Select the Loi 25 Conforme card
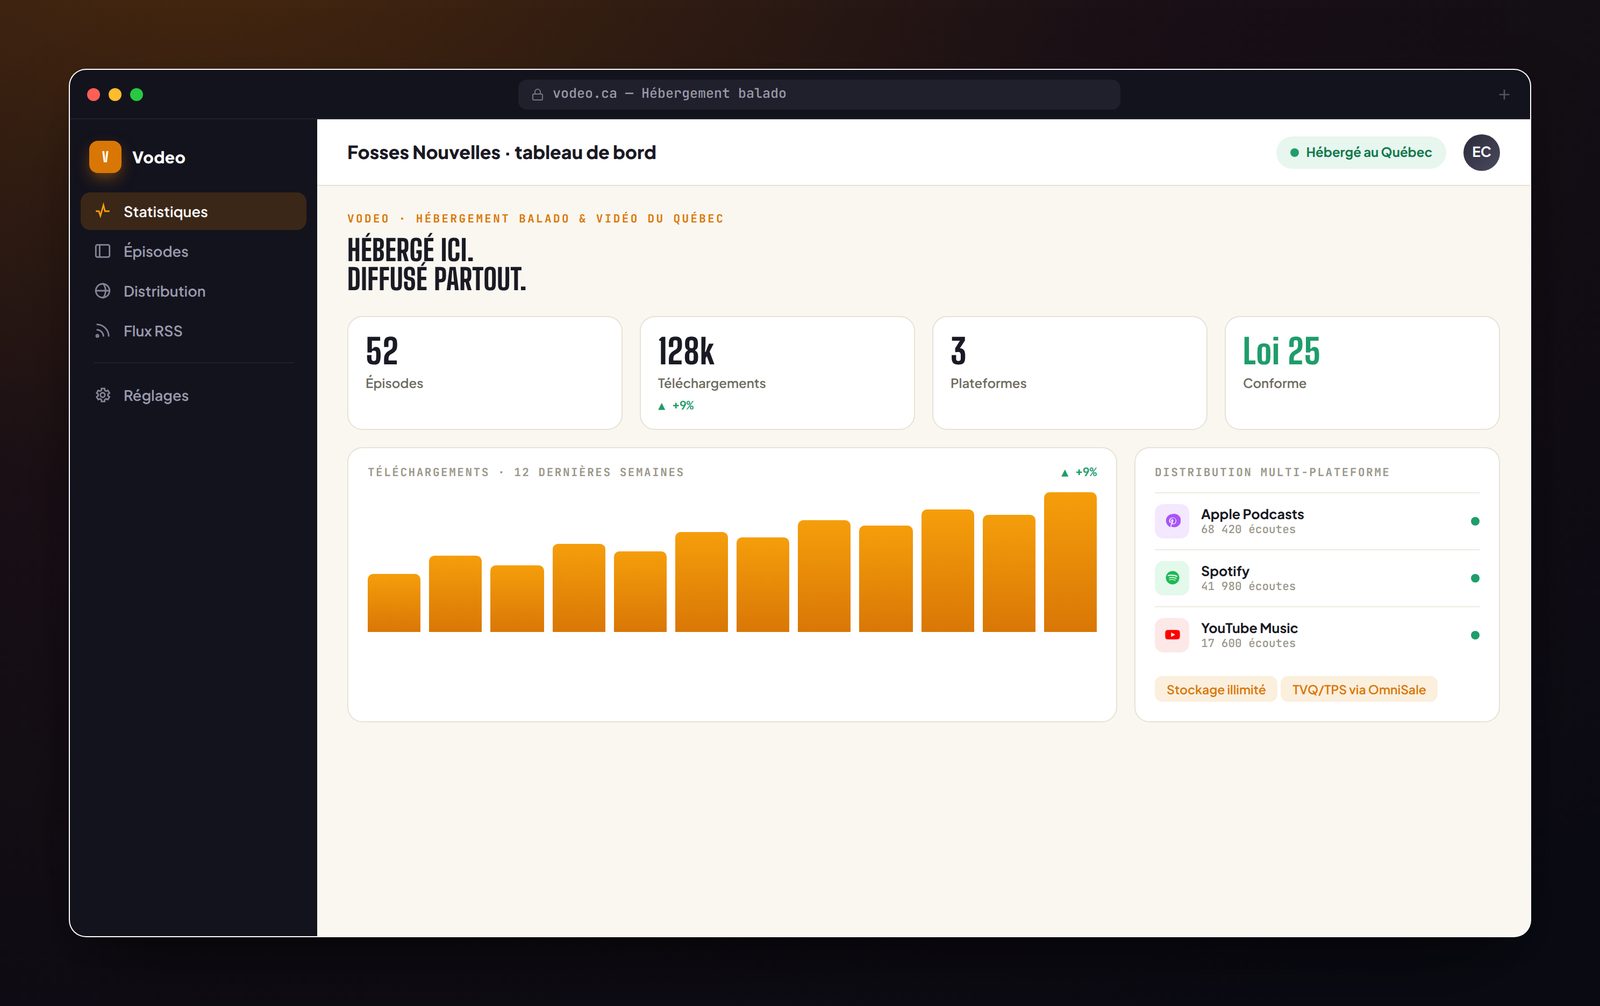This screenshot has width=1600, height=1006. [1362, 373]
